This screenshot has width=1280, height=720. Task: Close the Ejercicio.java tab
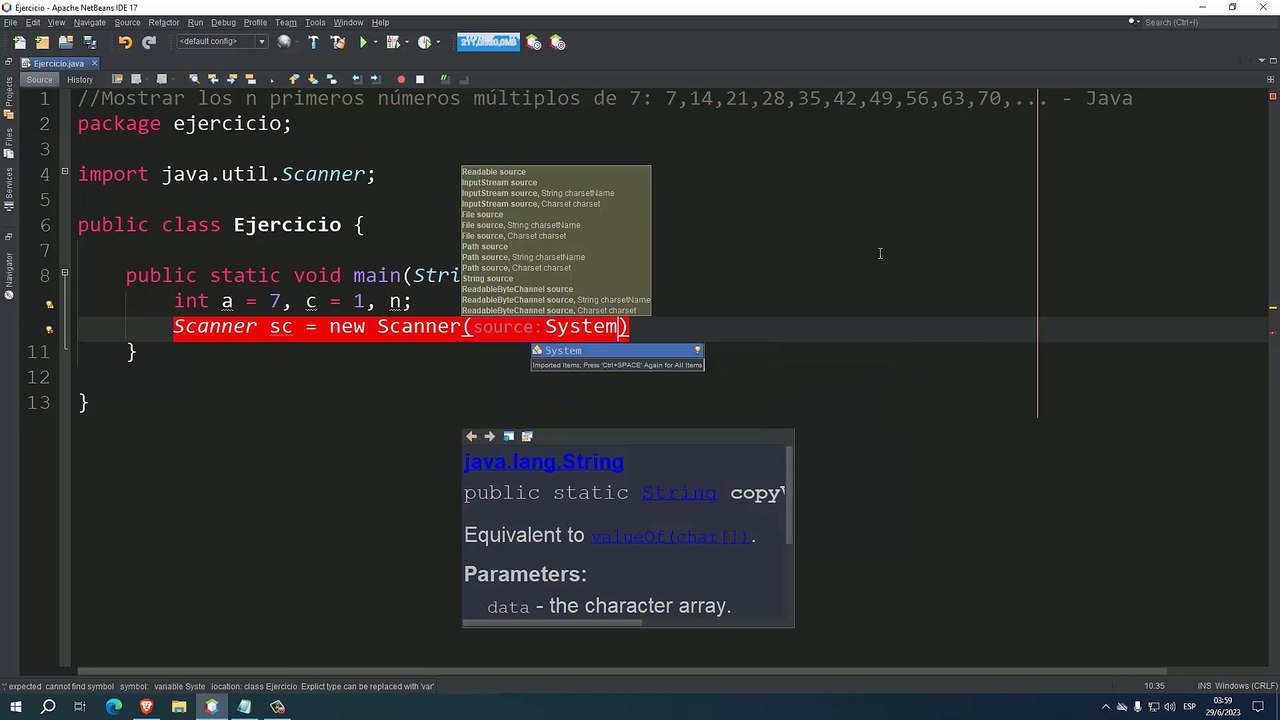[94, 63]
